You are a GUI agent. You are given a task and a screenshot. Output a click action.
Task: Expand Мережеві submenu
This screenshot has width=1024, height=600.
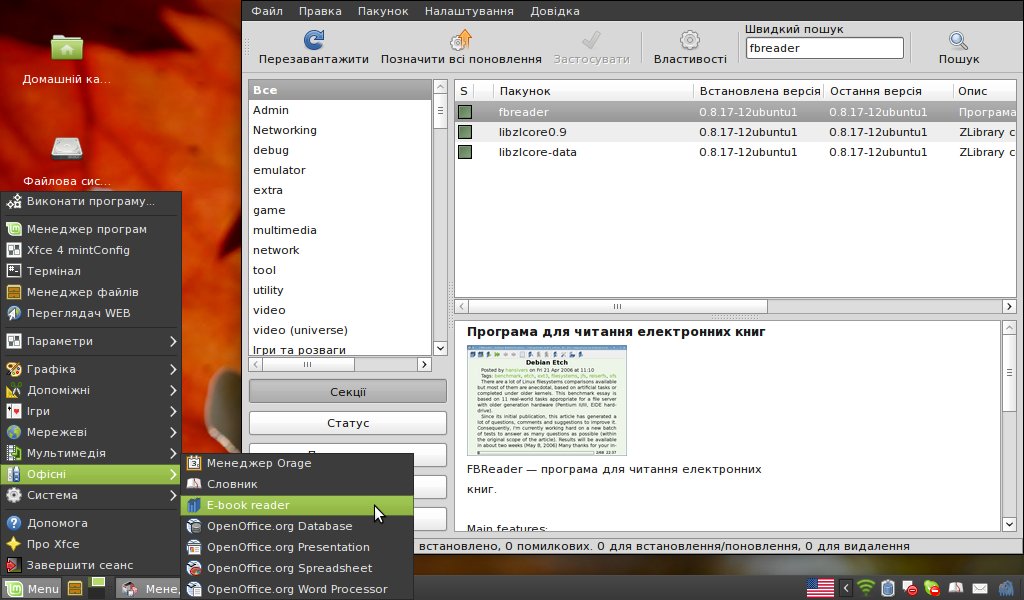91,432
